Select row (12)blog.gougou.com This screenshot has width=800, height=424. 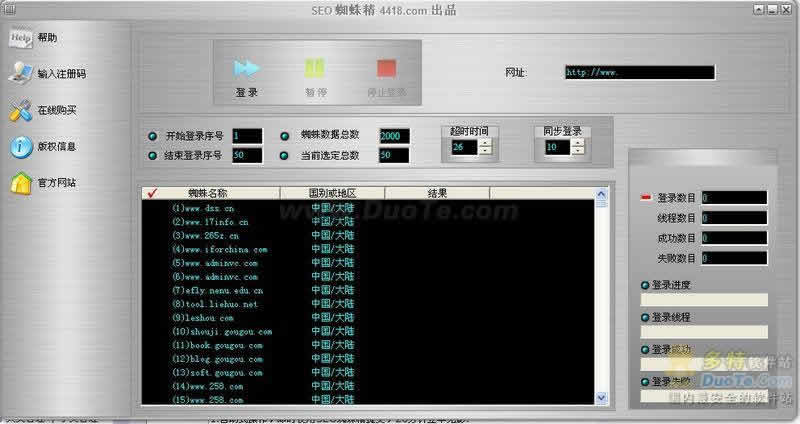[x=368, y=359]
